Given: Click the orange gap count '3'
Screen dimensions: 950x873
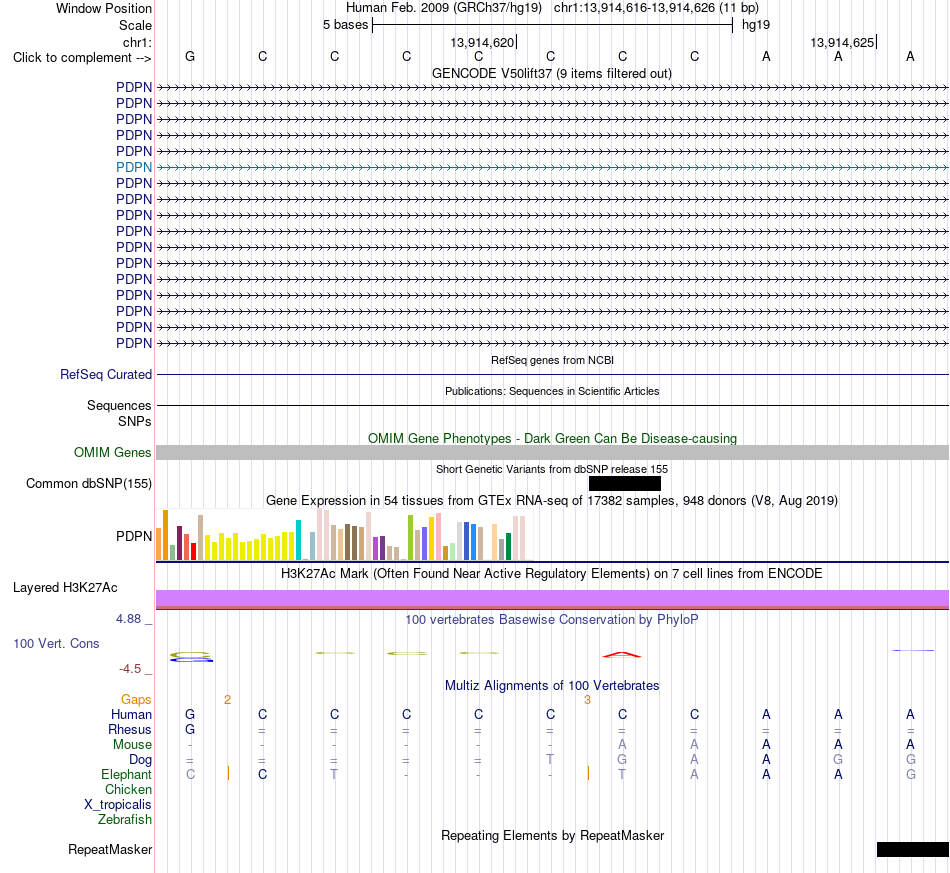Looking at the screenshot, I should click(x=587, y=700).
